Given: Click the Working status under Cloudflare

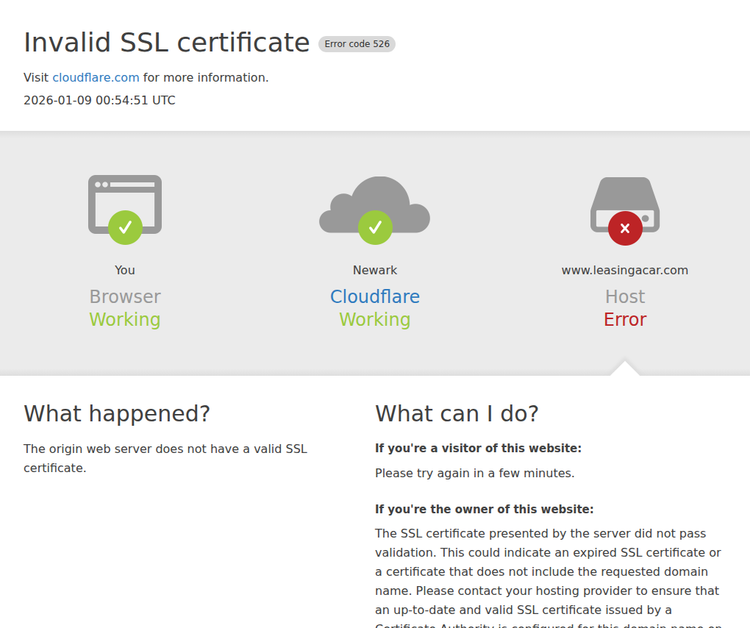Looking at the screenshot, I should pos(375,320).
